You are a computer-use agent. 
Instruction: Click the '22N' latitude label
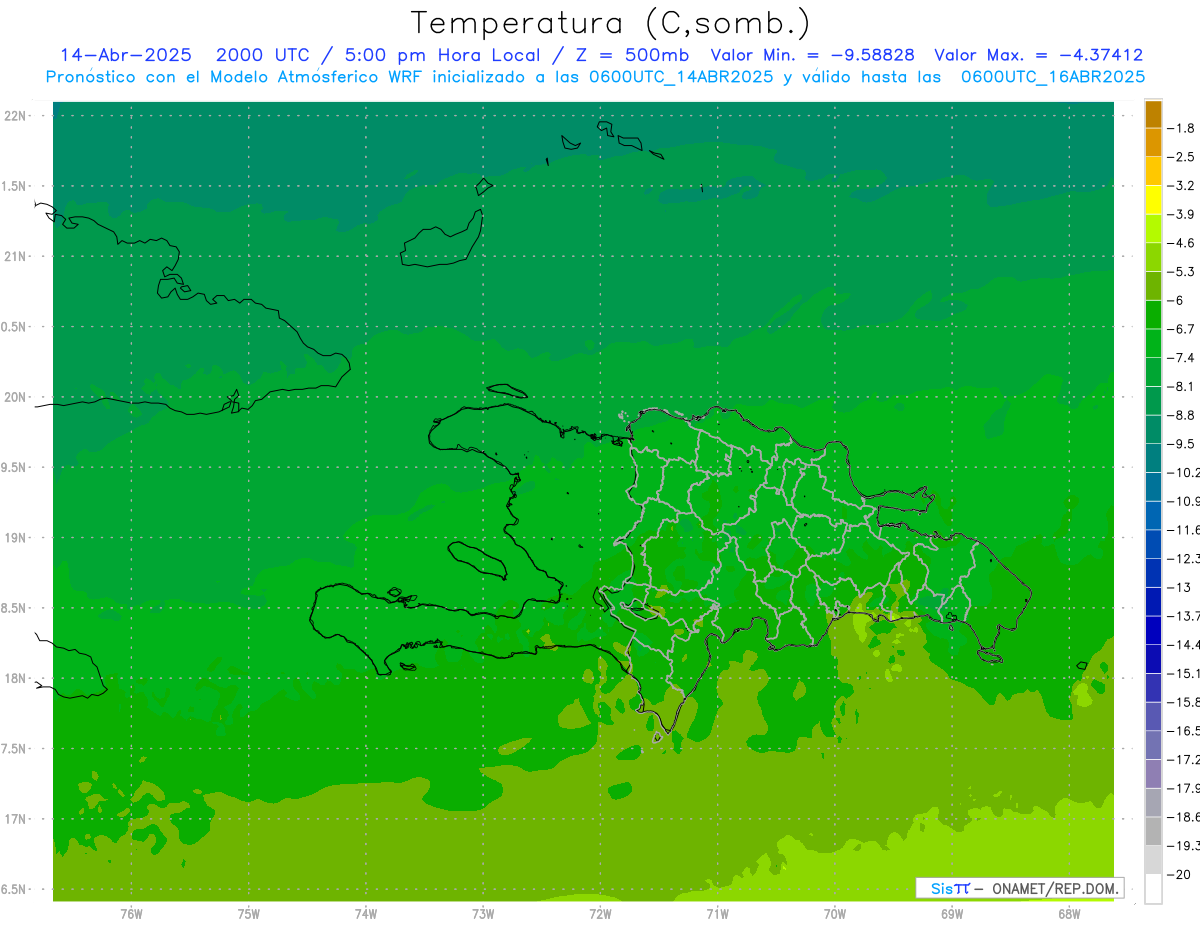tap(16, 116)
